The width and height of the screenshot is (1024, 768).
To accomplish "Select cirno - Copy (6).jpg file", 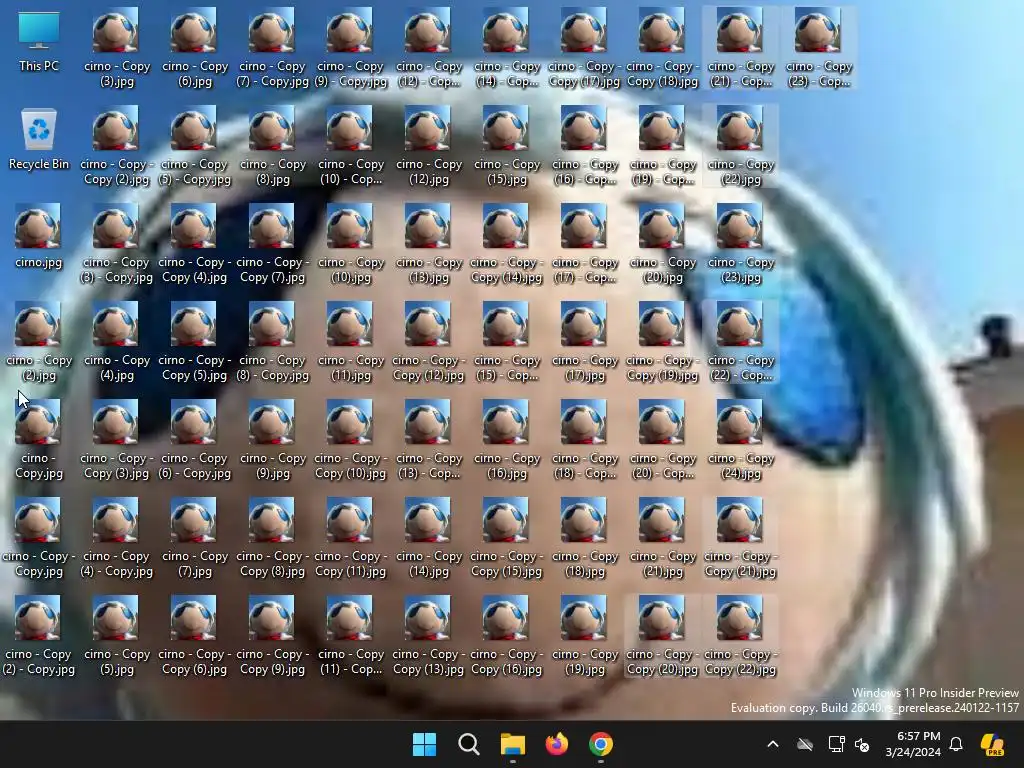I will coord(195,47).
